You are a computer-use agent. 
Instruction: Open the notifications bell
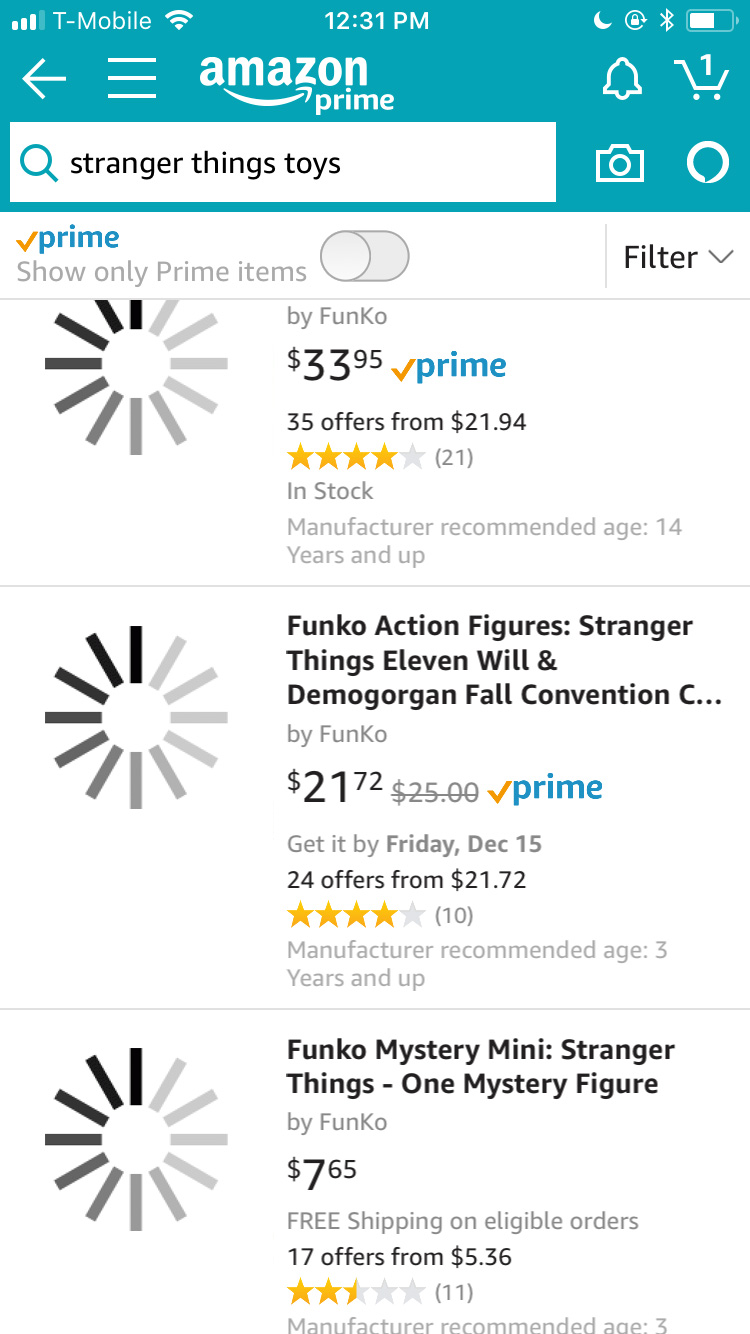(x=622, y=78)
